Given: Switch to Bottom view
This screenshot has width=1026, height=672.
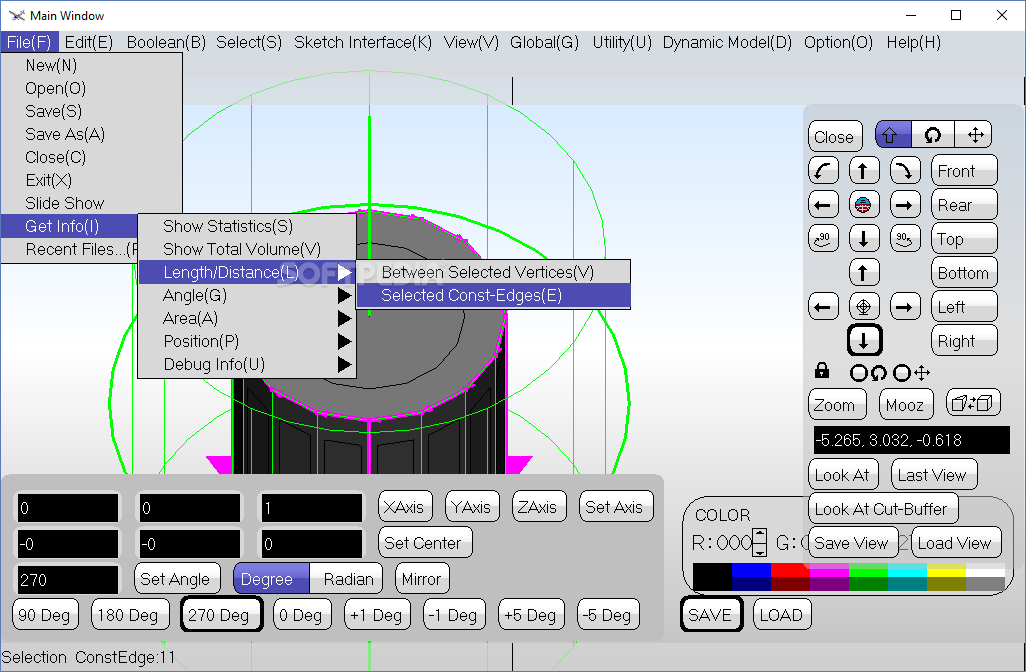Looking at the screenshot, I should [x=964, y=273].
